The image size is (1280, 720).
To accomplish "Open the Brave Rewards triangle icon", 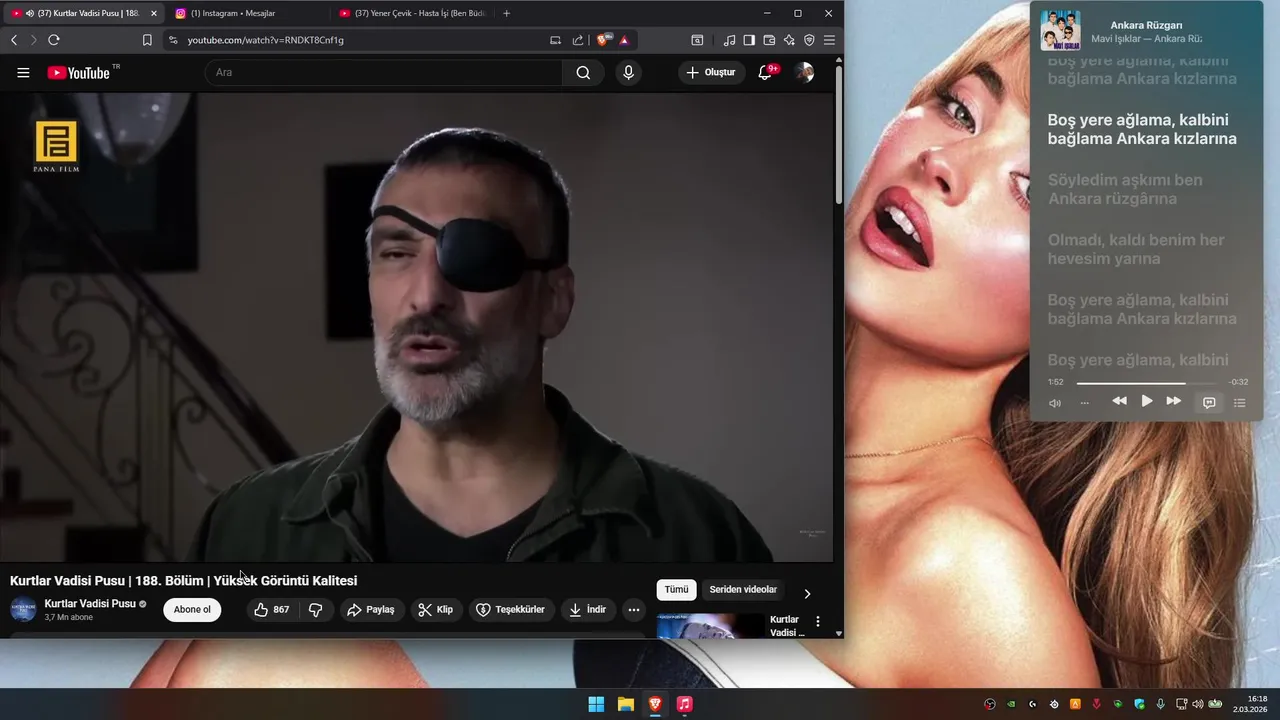I will tap(624, 40).
